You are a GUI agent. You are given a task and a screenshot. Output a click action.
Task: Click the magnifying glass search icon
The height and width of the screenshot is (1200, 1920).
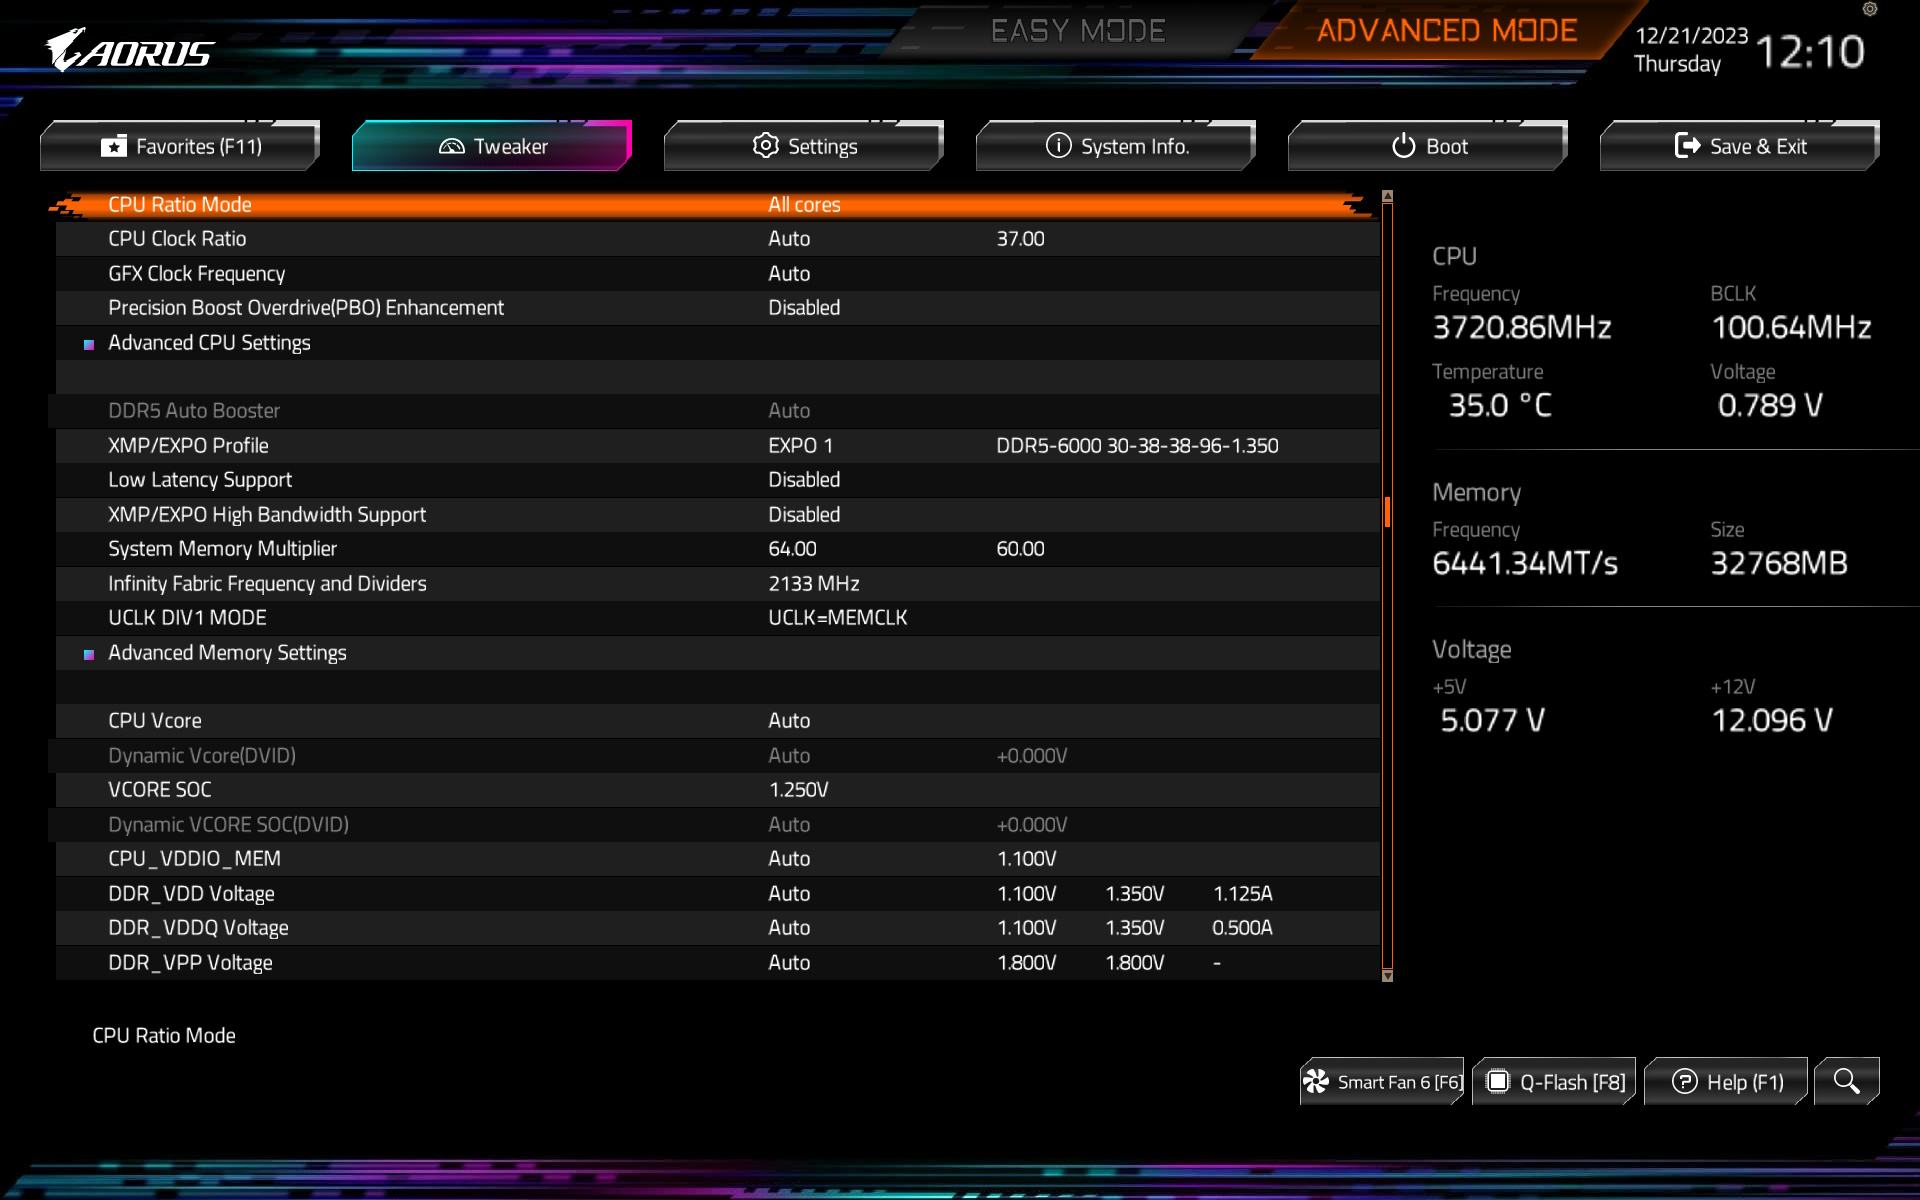pyautogui.click(x=1846, y=1081)
